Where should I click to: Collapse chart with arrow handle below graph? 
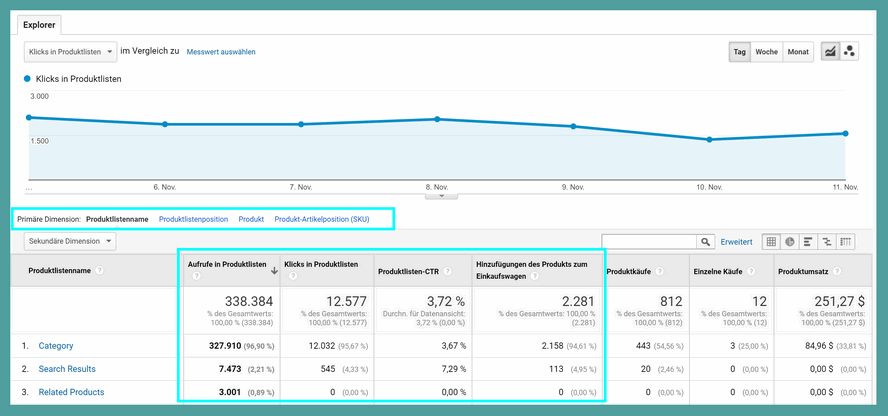point(441,196)
